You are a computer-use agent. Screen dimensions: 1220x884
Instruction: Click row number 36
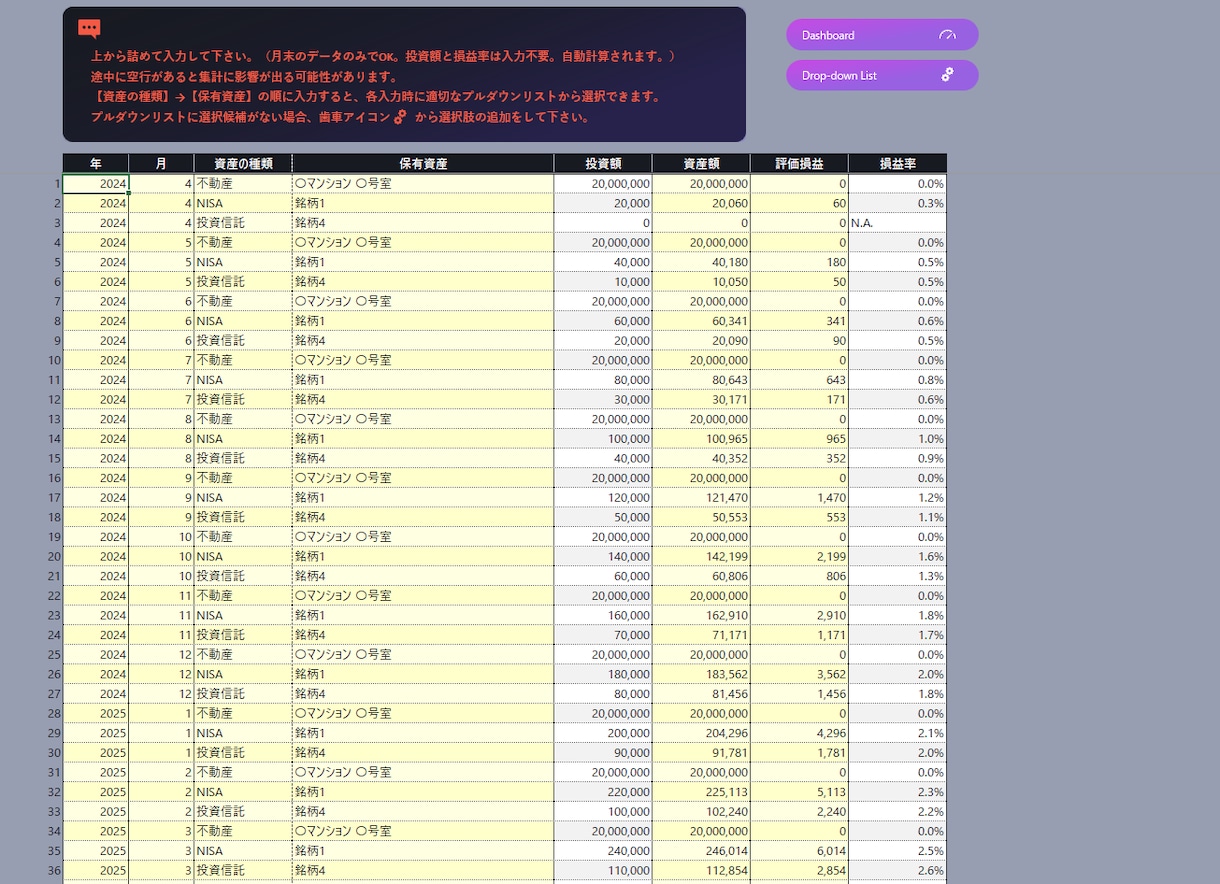tap(55, 870)
